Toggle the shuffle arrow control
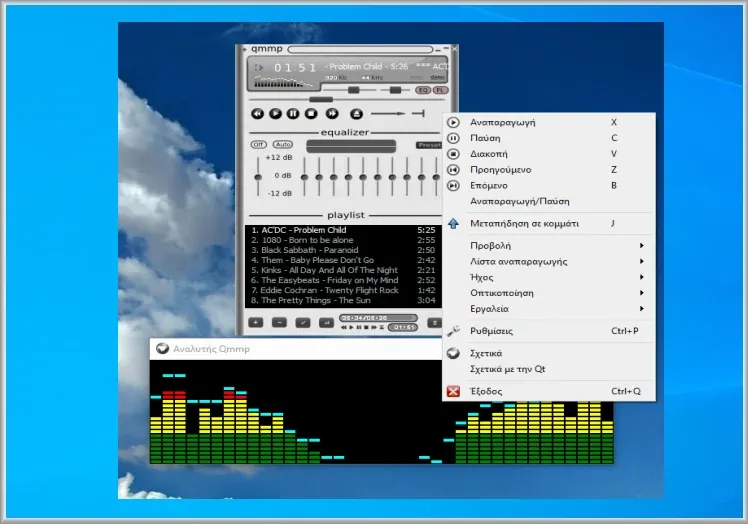This screenshot has height=524, width=748. [388, 114]
